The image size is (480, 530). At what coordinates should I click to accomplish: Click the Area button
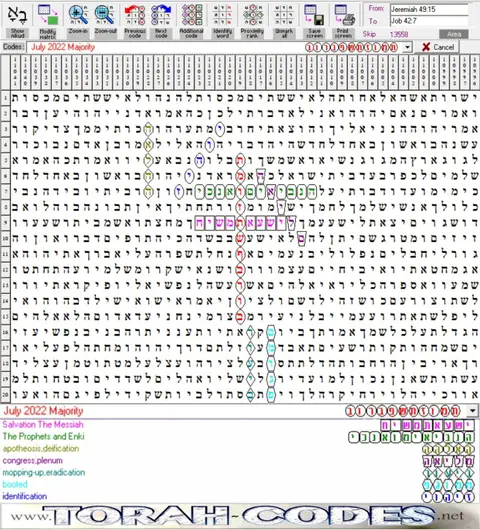tap(454, 34)
